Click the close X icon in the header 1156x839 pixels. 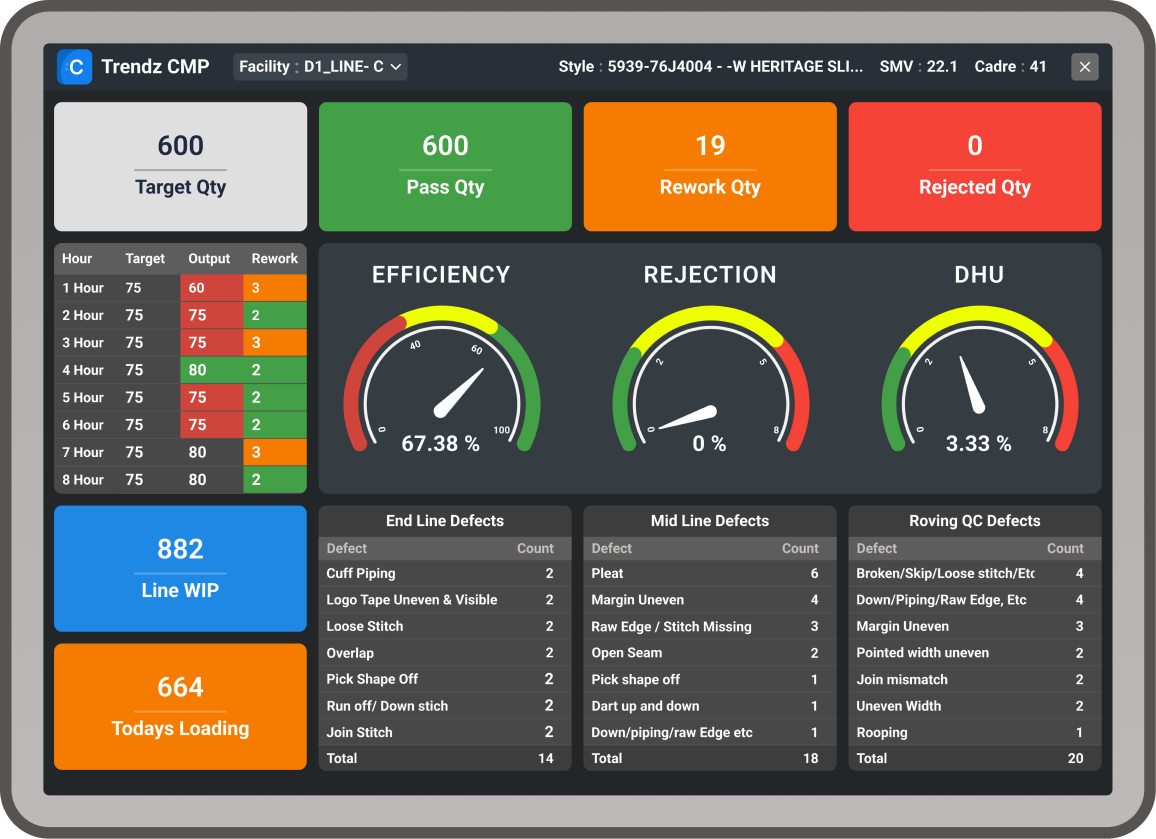(1085, 66)
